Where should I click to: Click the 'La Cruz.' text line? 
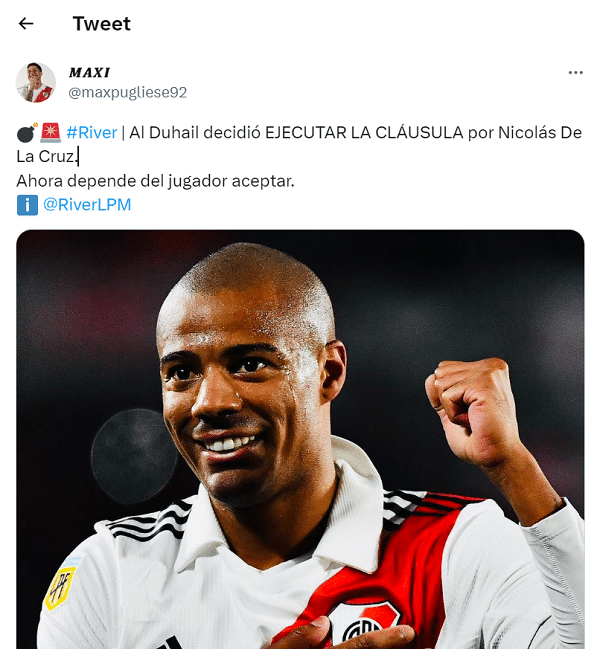[47, 156]
